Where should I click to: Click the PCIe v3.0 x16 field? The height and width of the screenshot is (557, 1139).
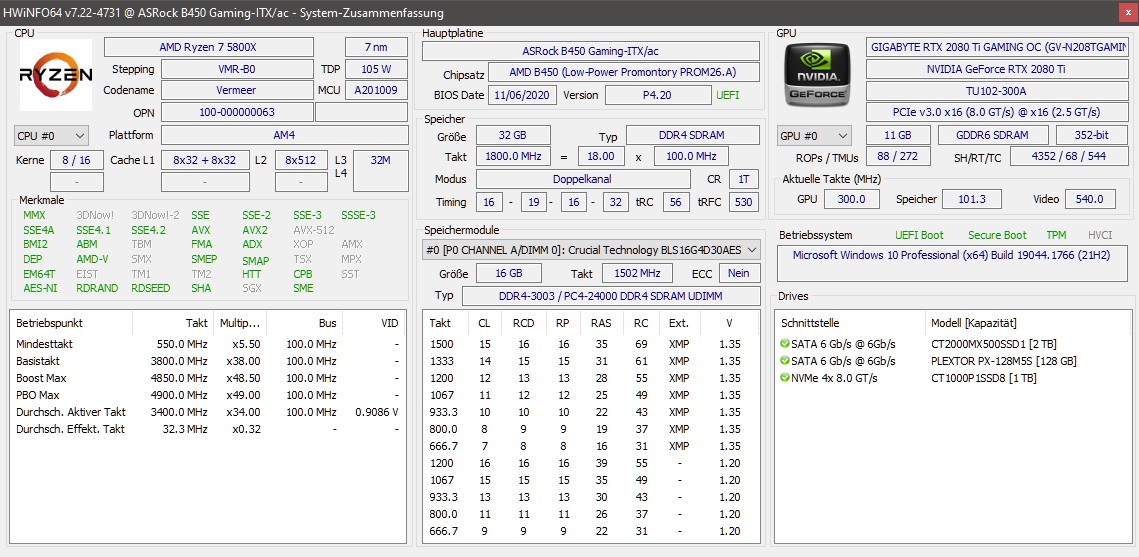[996, 112]
